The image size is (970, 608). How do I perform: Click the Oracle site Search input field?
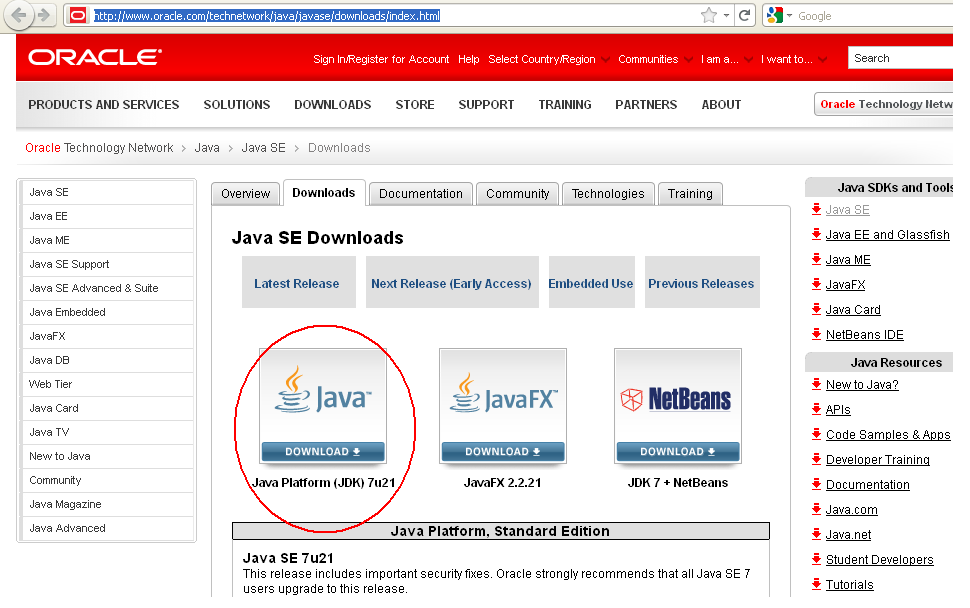900,58
